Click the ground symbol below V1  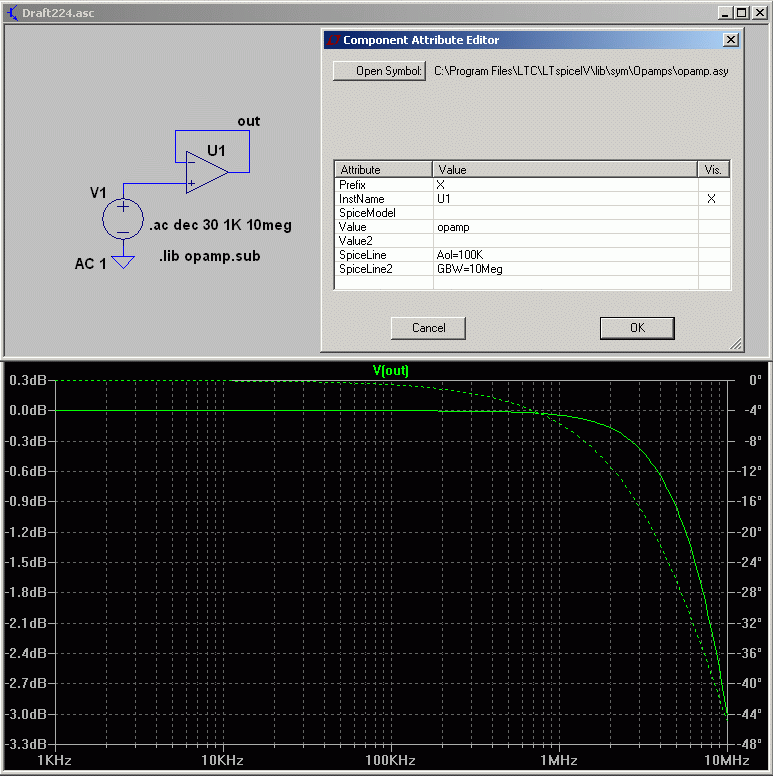[x=123, y=262]
